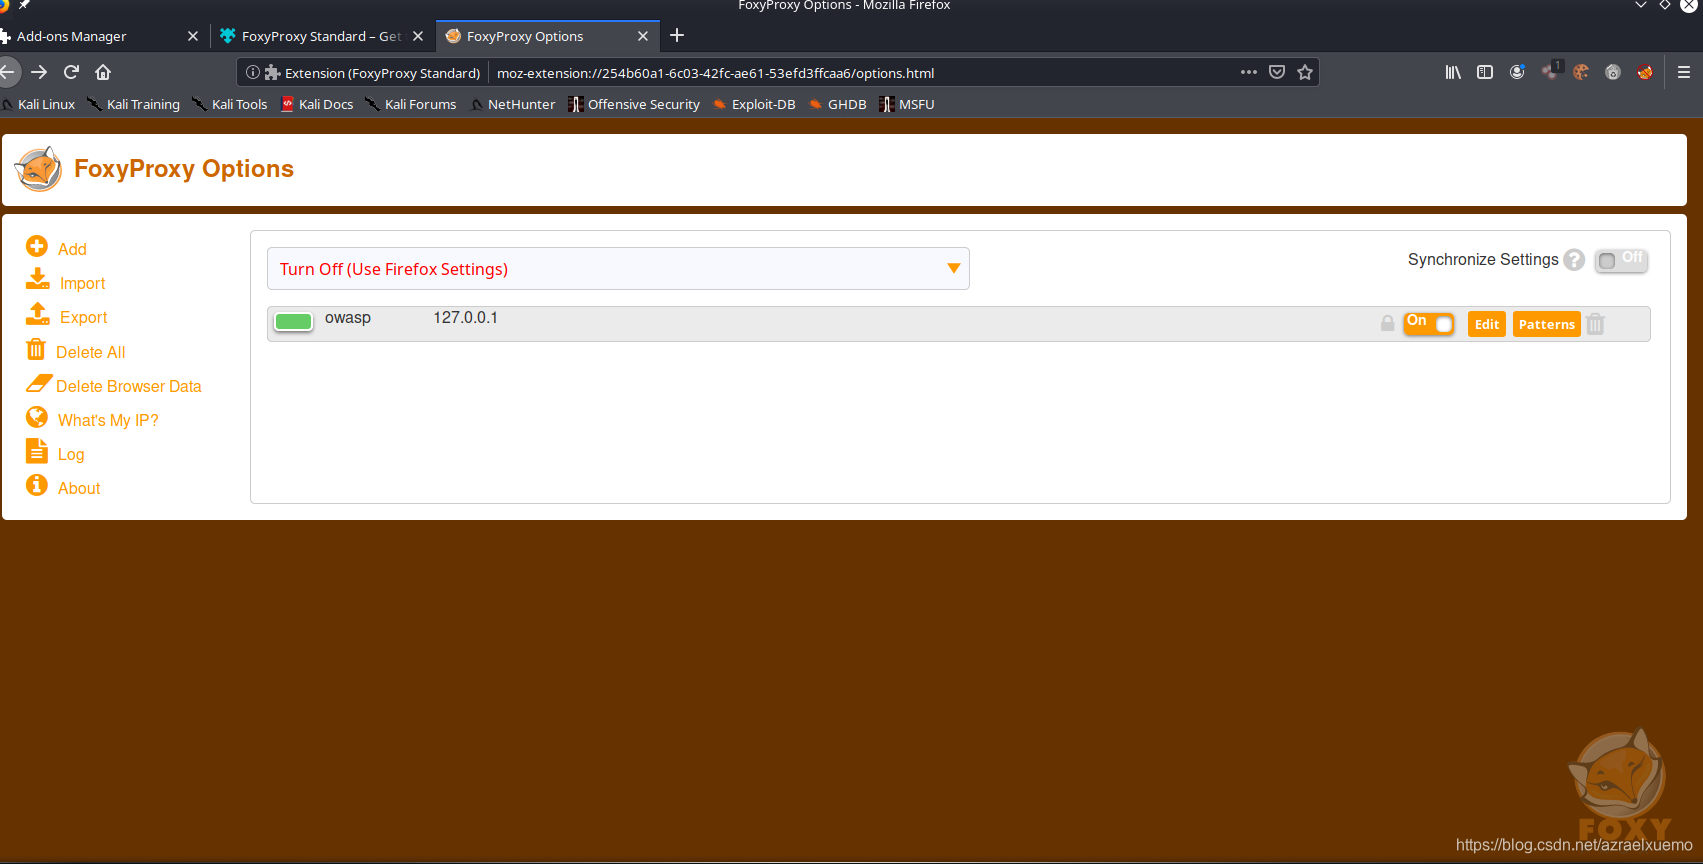
Task: Click the lock icon on owasp row
Action: pos(1387,323)
